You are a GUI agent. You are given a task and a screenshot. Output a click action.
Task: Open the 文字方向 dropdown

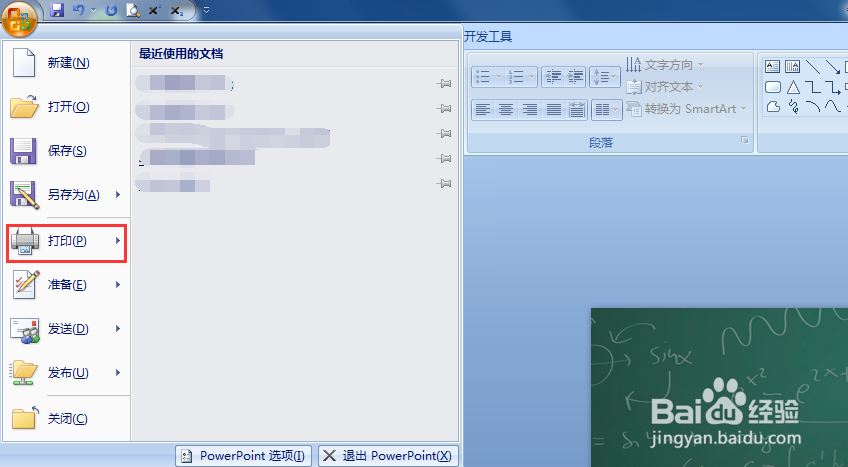[x=665, y=64]
